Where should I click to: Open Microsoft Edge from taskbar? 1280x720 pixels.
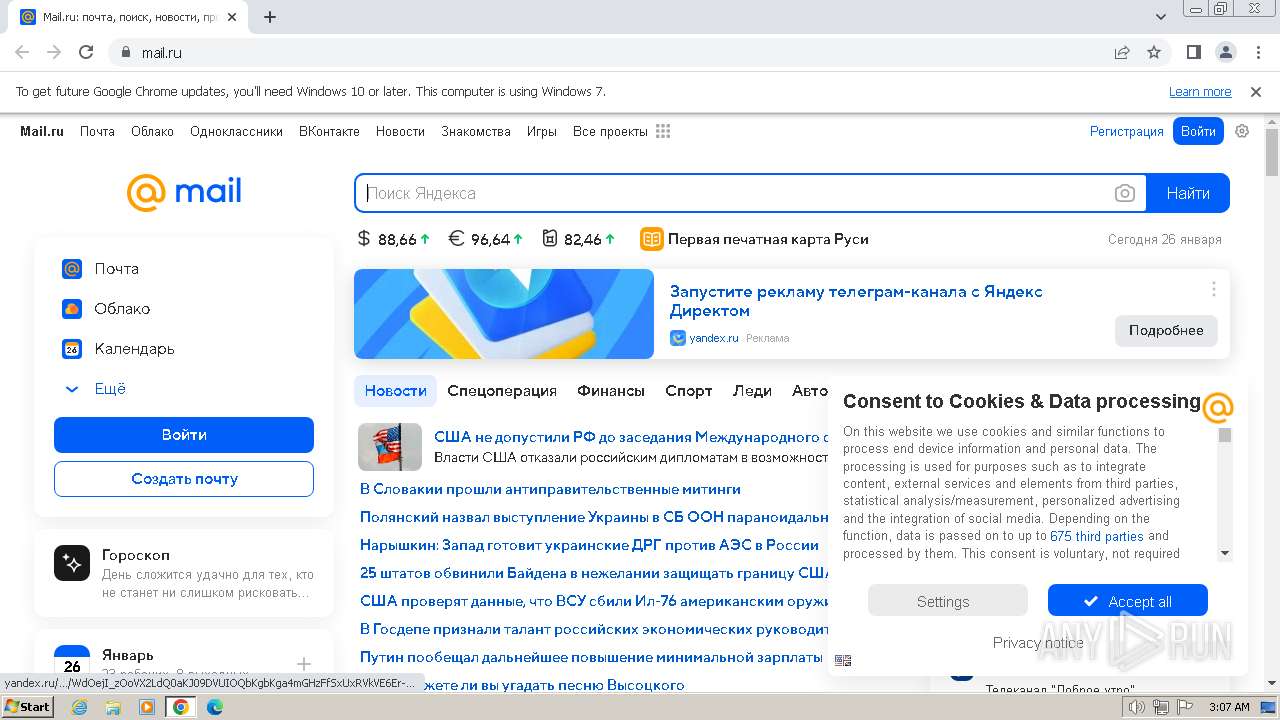tap(214, 707)
